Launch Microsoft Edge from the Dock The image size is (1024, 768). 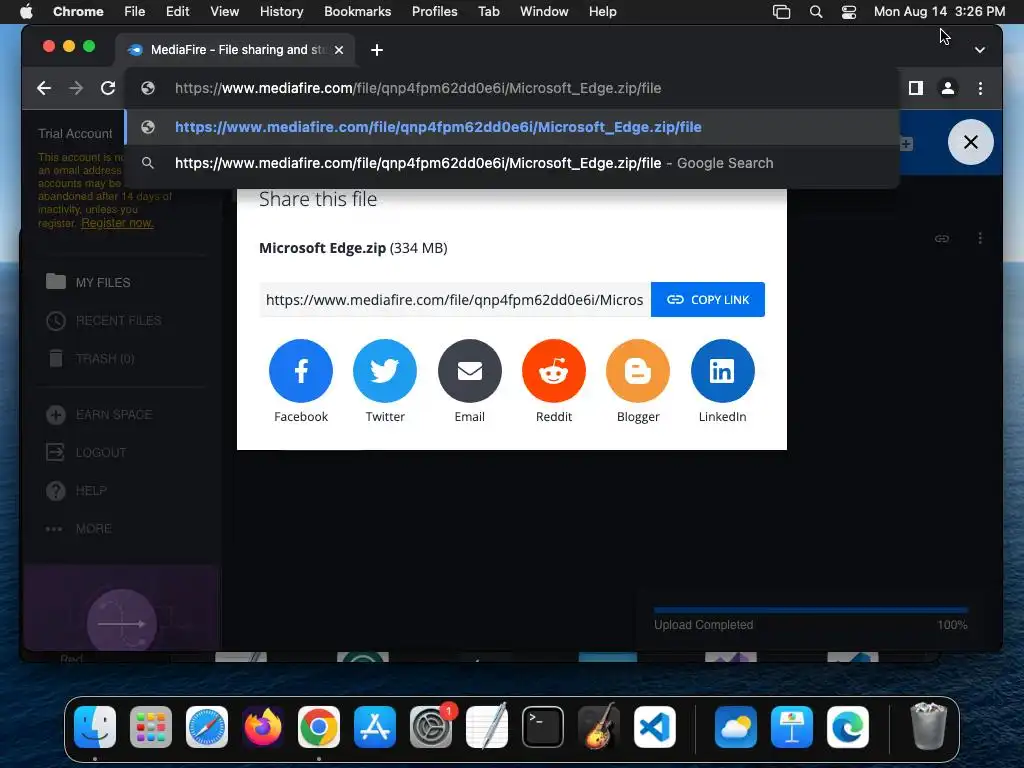(848, 727)
